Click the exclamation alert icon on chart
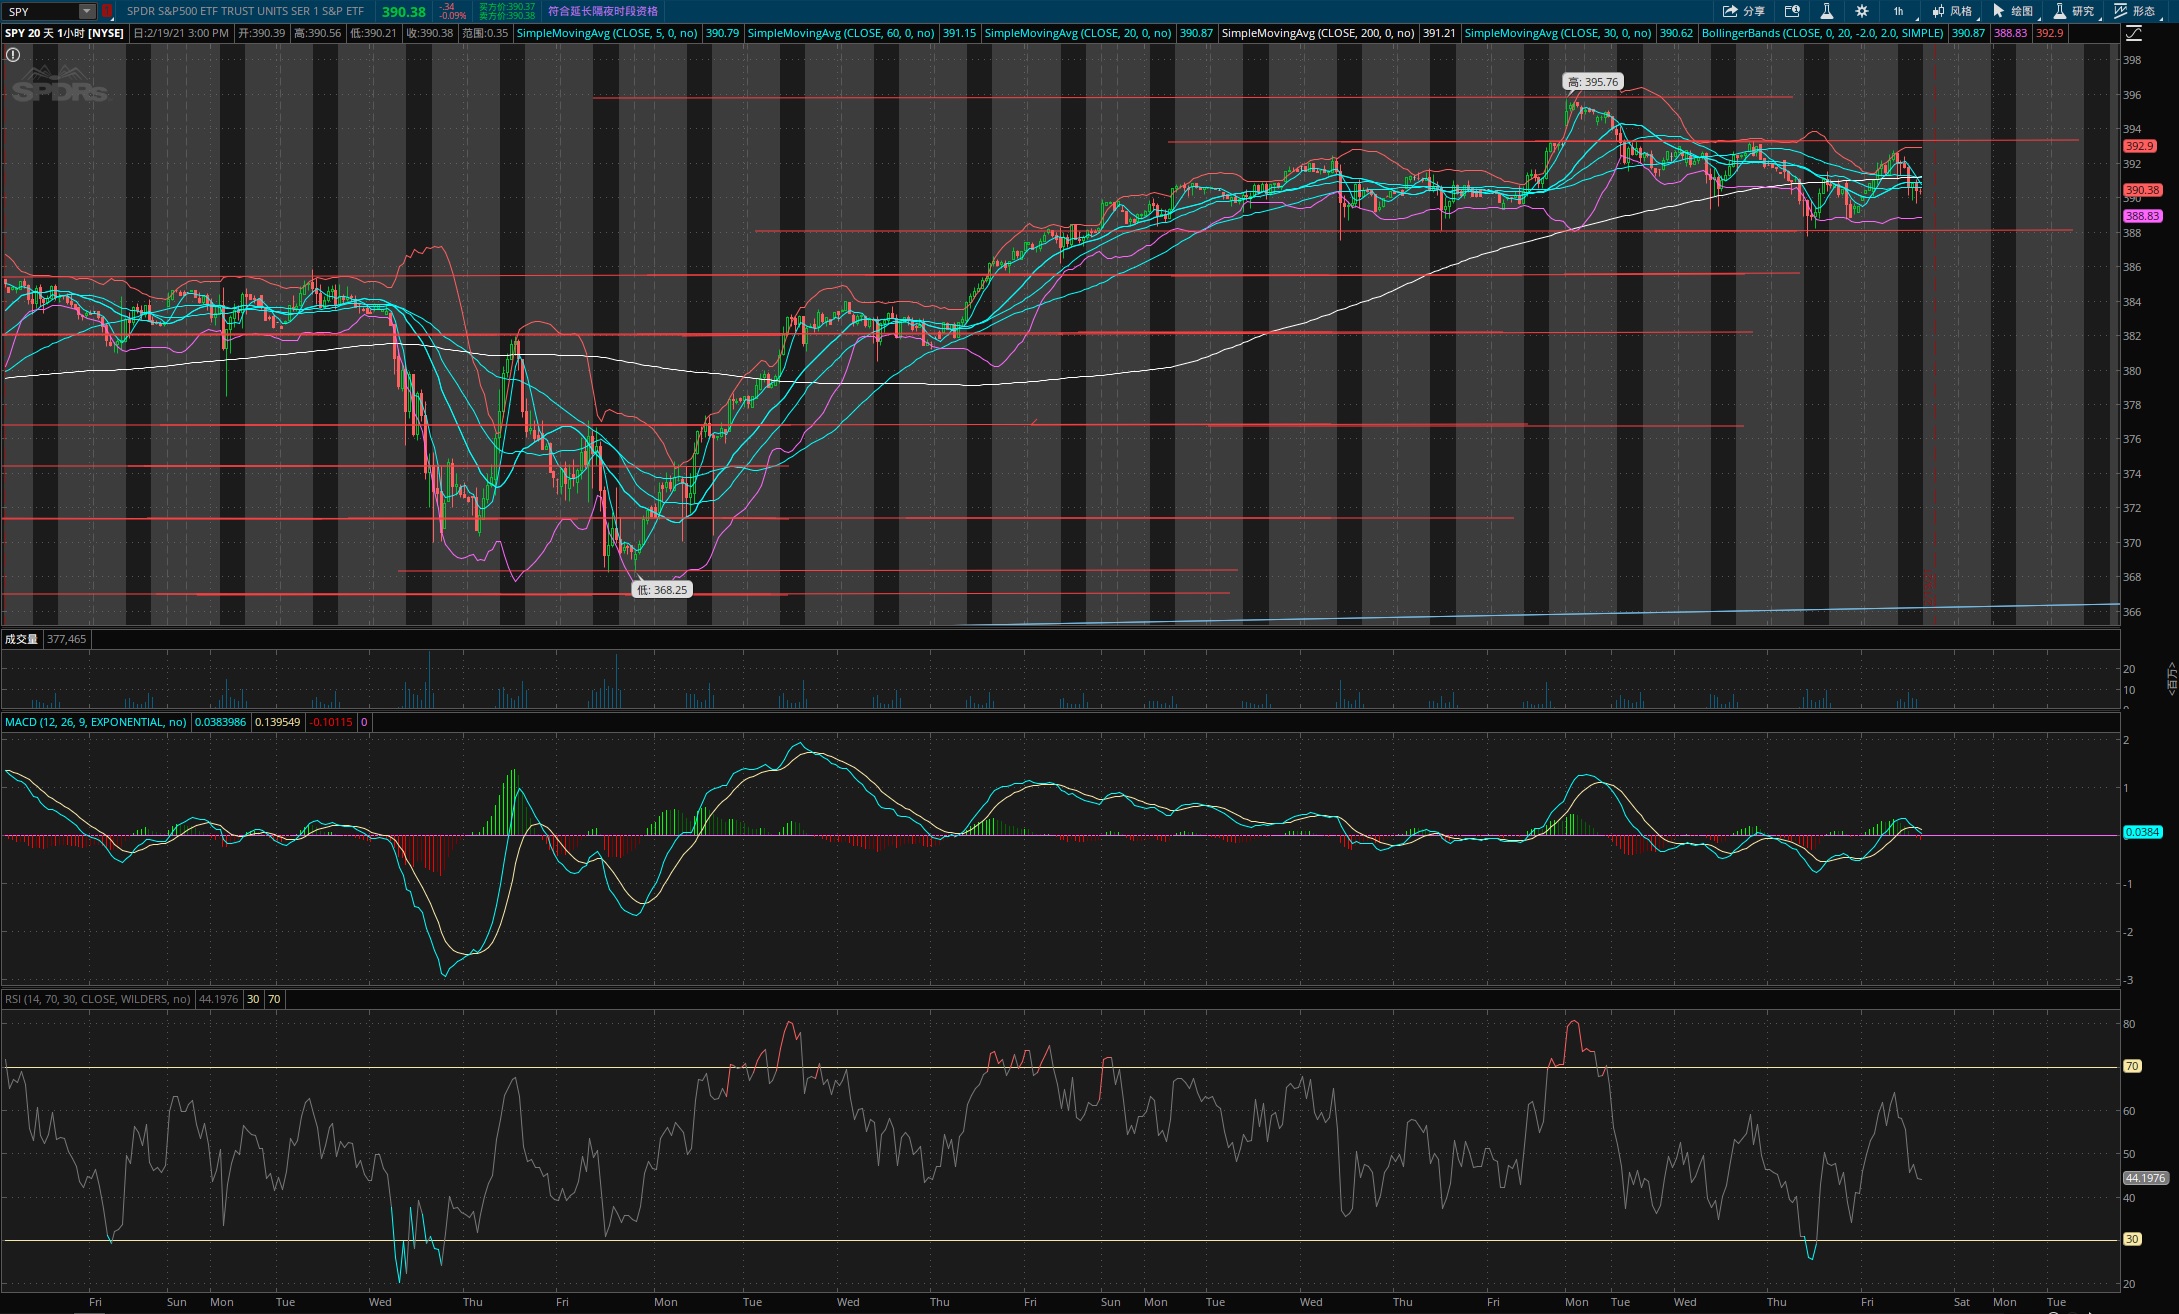The width and height of the screenshot is (2179, 1314). point(13,55)
